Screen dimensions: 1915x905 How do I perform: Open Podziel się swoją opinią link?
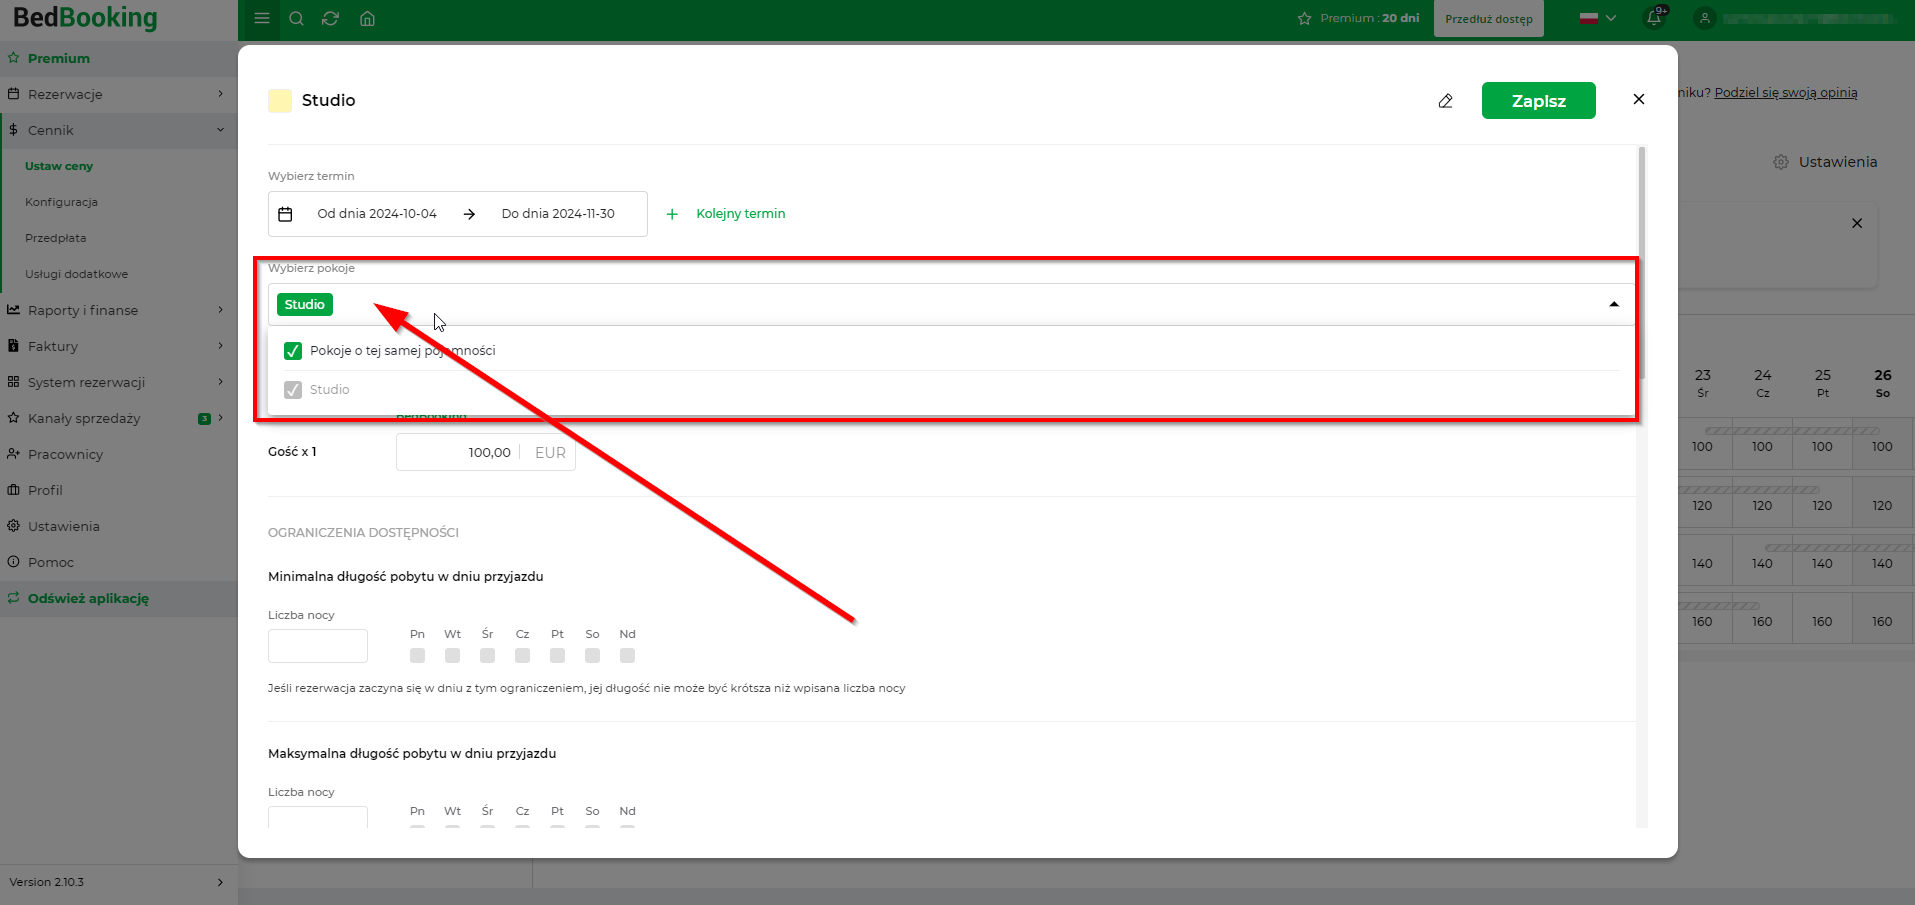1786,93
